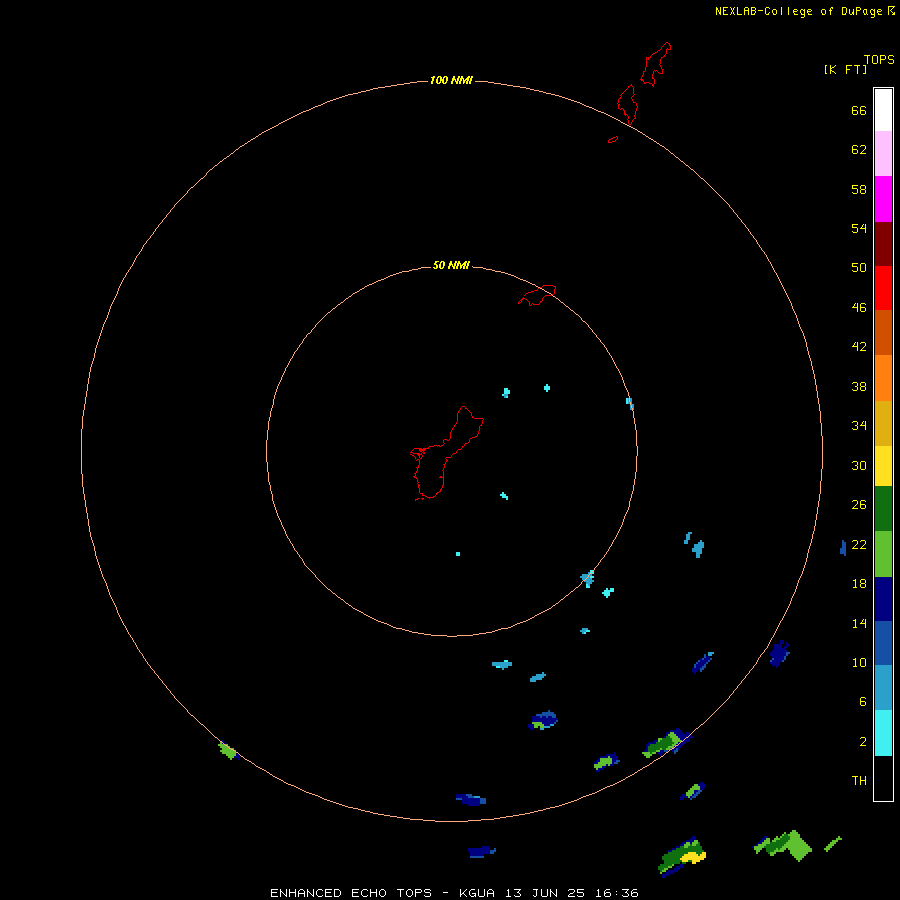Click the medium blue 18 kft swatch
This screenshot has width=900, height=900.
[x=883, y=643]
